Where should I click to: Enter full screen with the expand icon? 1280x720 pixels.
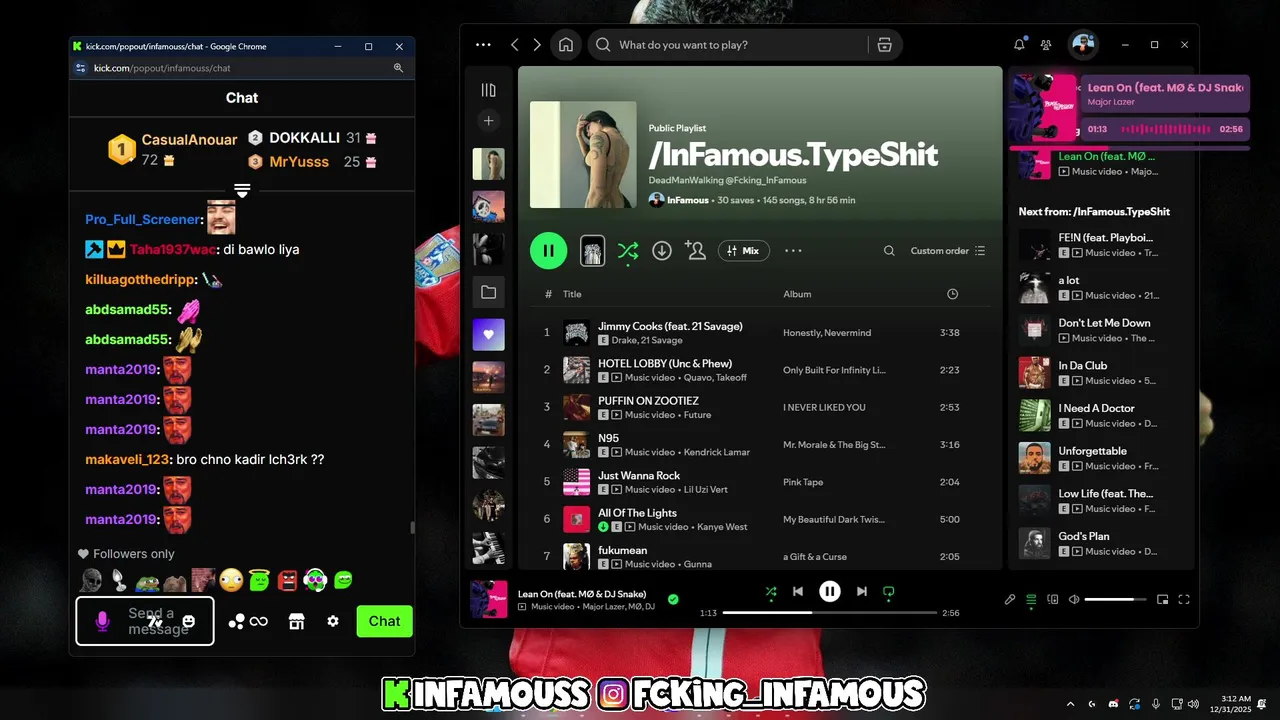(1184, 599)
